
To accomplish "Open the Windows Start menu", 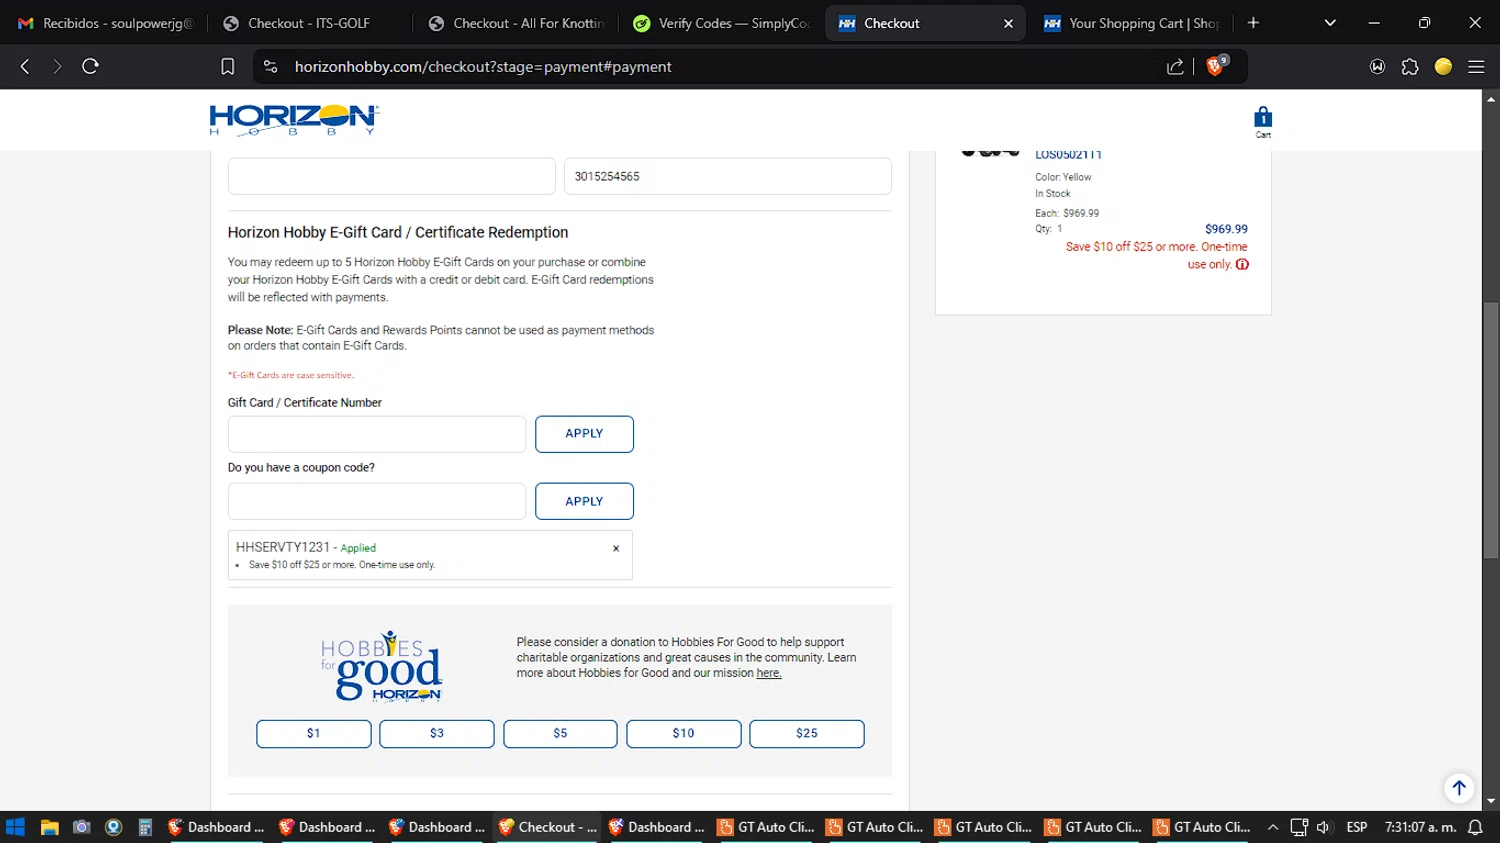I will coord(15,827).
